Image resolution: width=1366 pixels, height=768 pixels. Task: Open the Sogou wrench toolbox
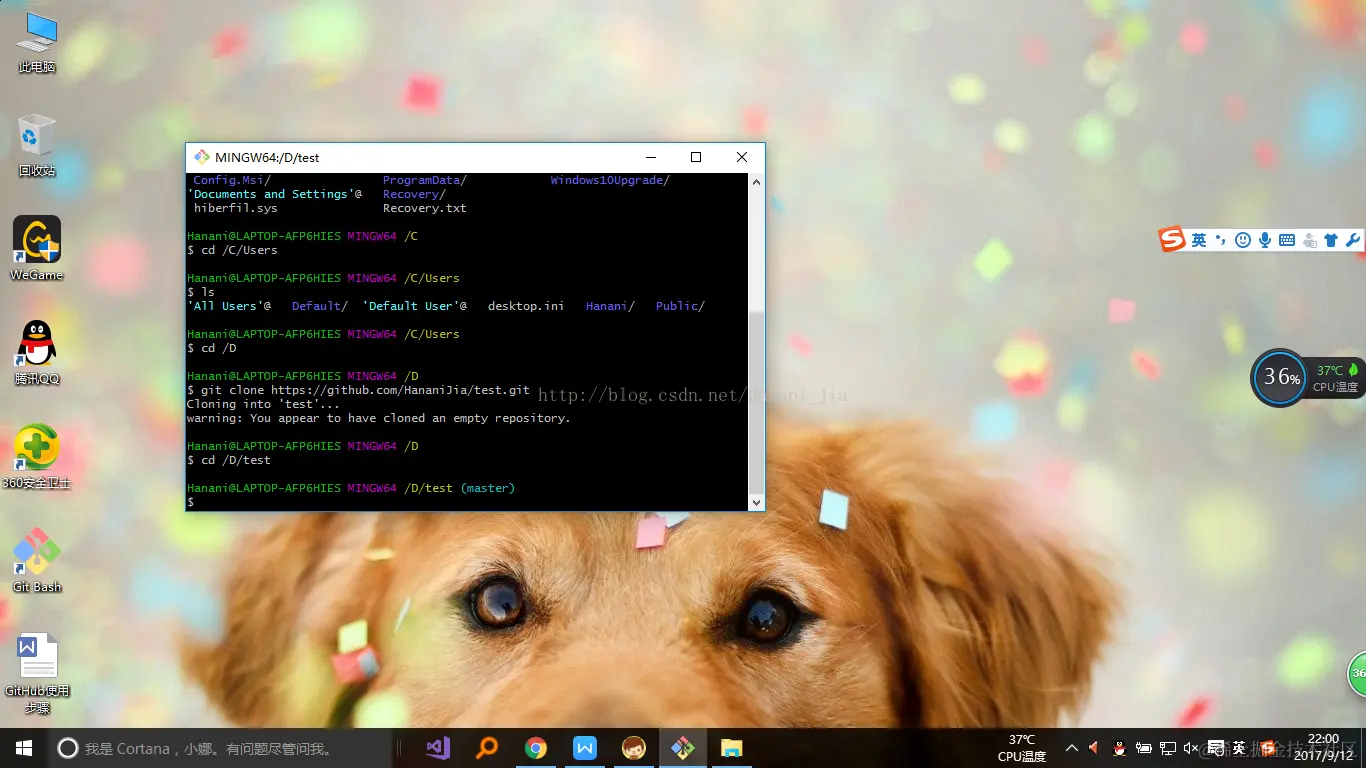coord(1353,240)
